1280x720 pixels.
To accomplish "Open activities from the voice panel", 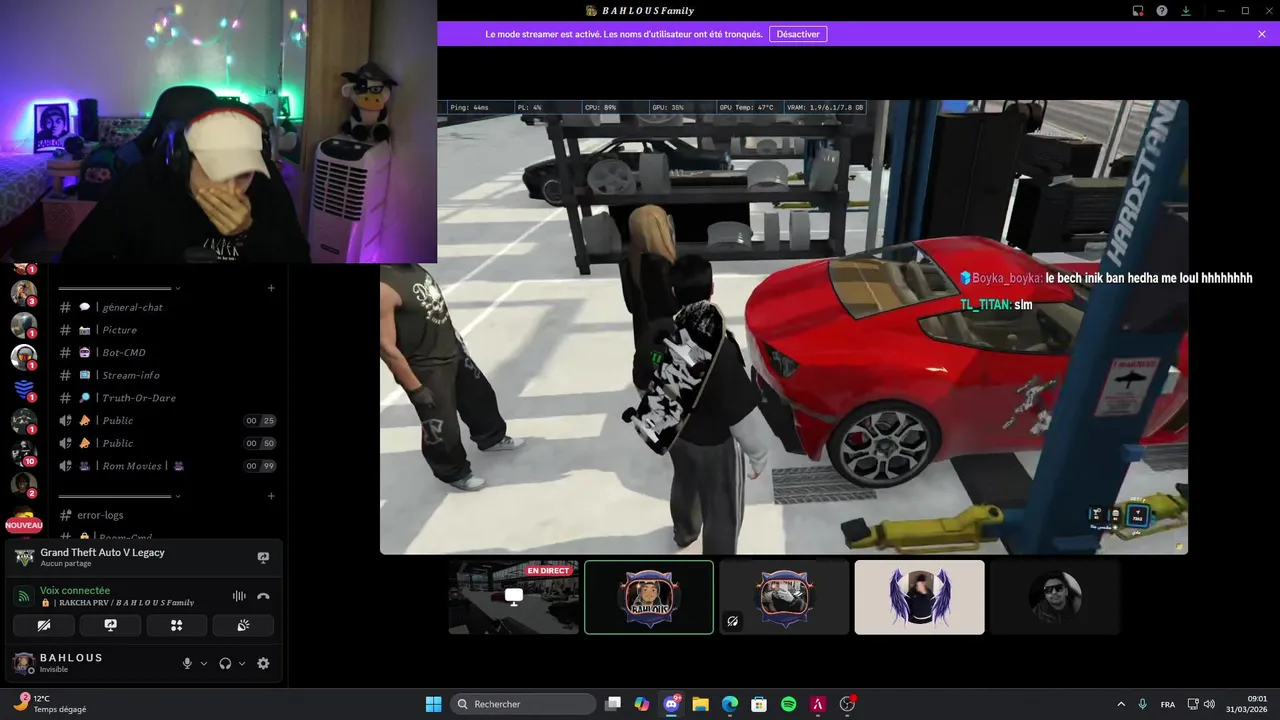I will click(x=177, y=625).
